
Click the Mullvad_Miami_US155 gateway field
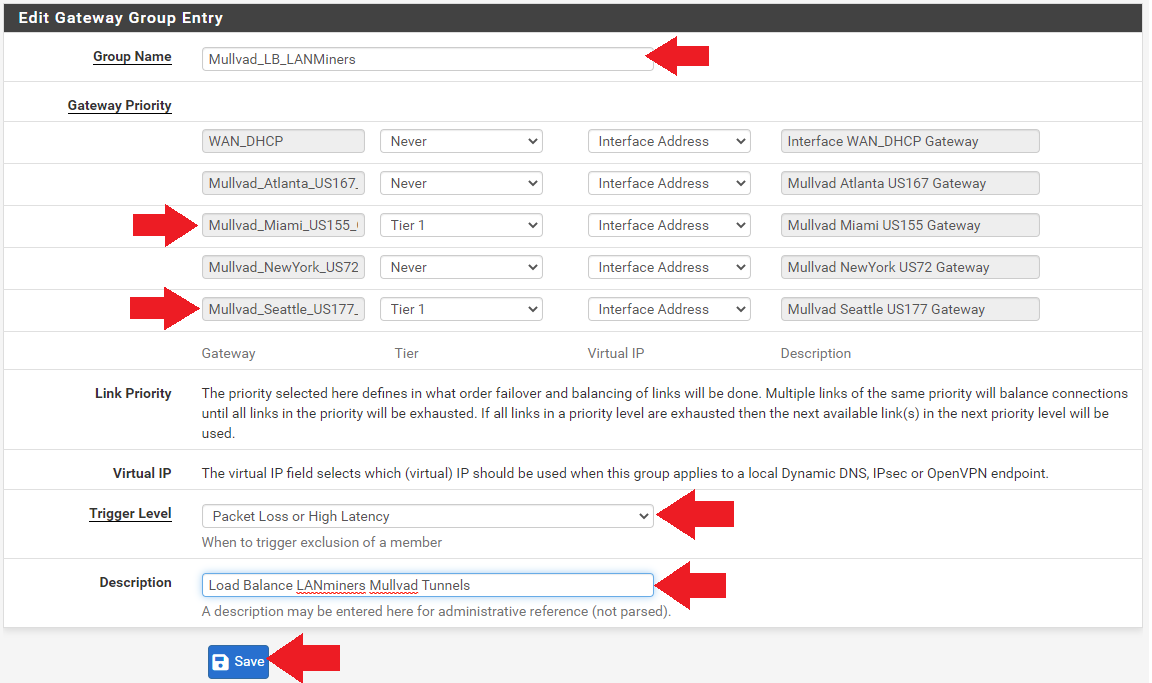[284, 225]
